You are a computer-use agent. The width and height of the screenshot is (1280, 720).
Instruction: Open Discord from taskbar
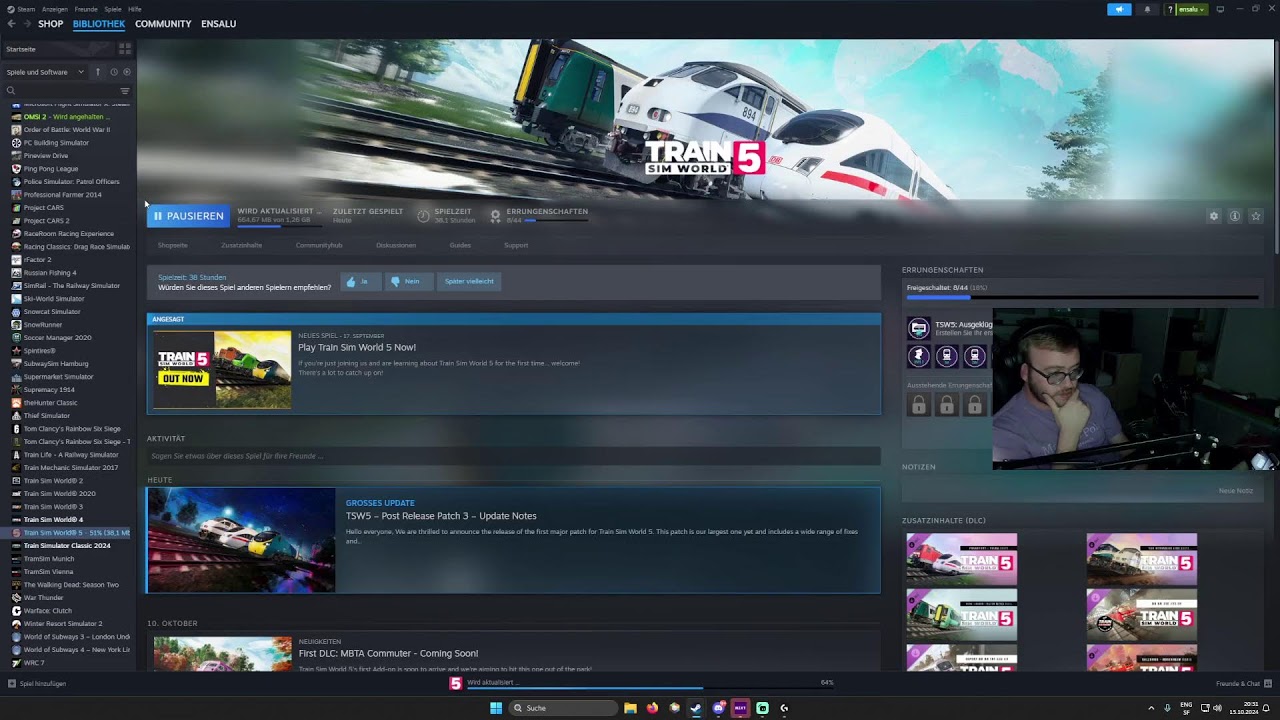pos(718,708)
